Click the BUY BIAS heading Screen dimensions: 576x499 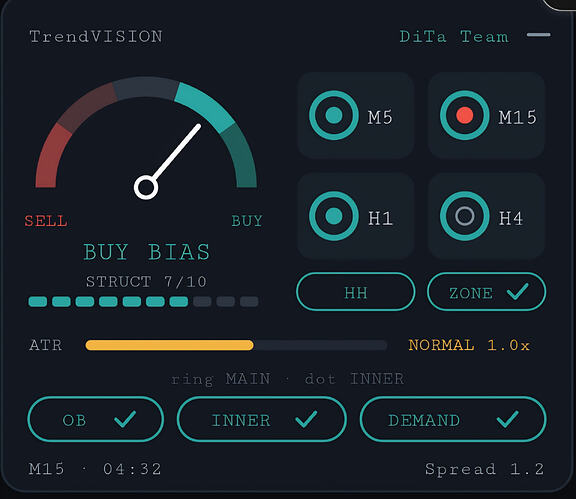[x=147, y=252]
